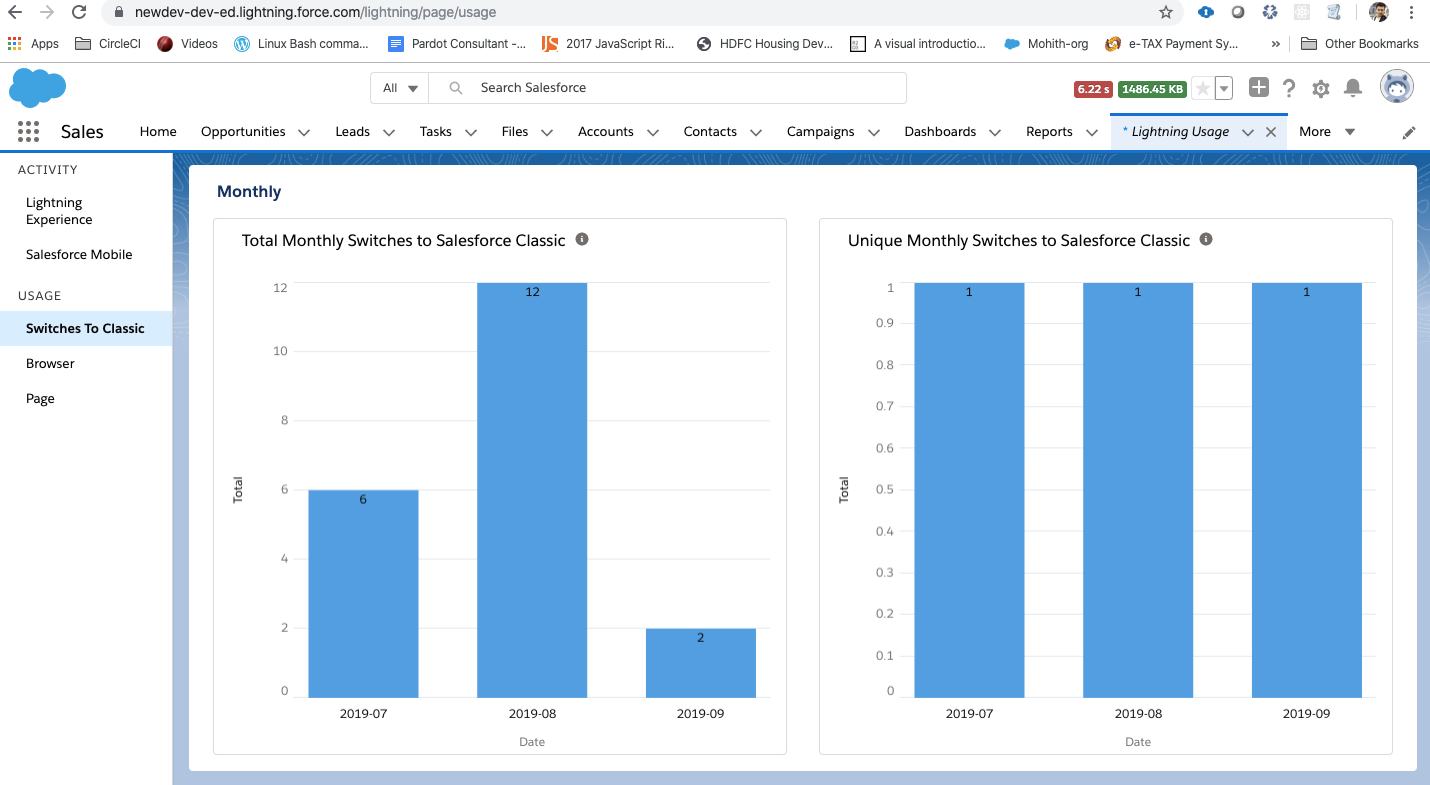
Task: Open the Browser usage section in sidebar
Action: coord(50,363)
